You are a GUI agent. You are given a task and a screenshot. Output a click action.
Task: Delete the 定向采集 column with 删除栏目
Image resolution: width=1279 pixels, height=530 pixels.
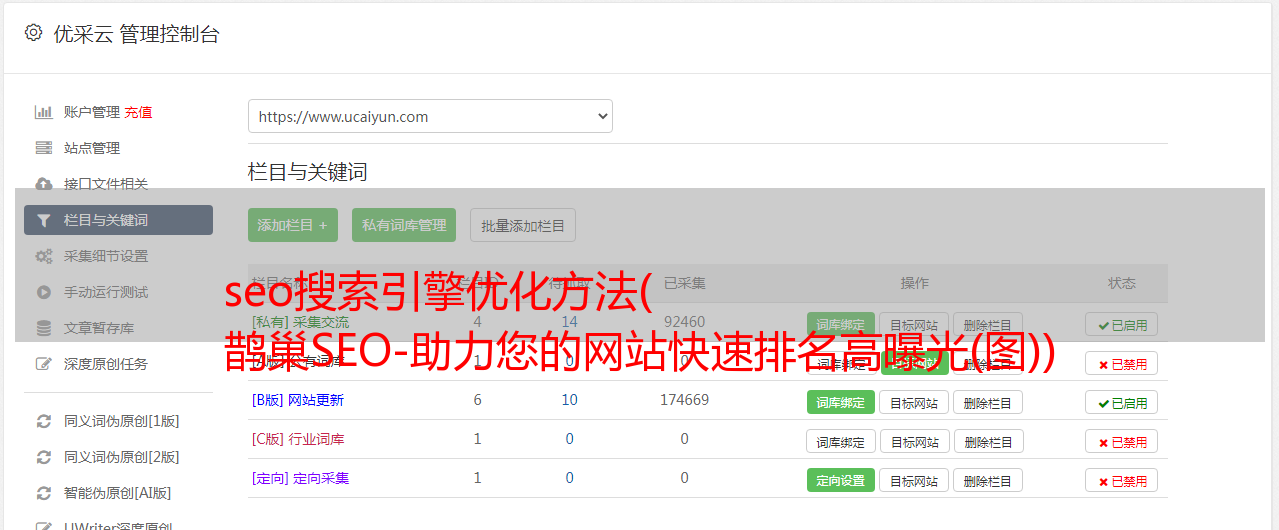pos(988,480)
